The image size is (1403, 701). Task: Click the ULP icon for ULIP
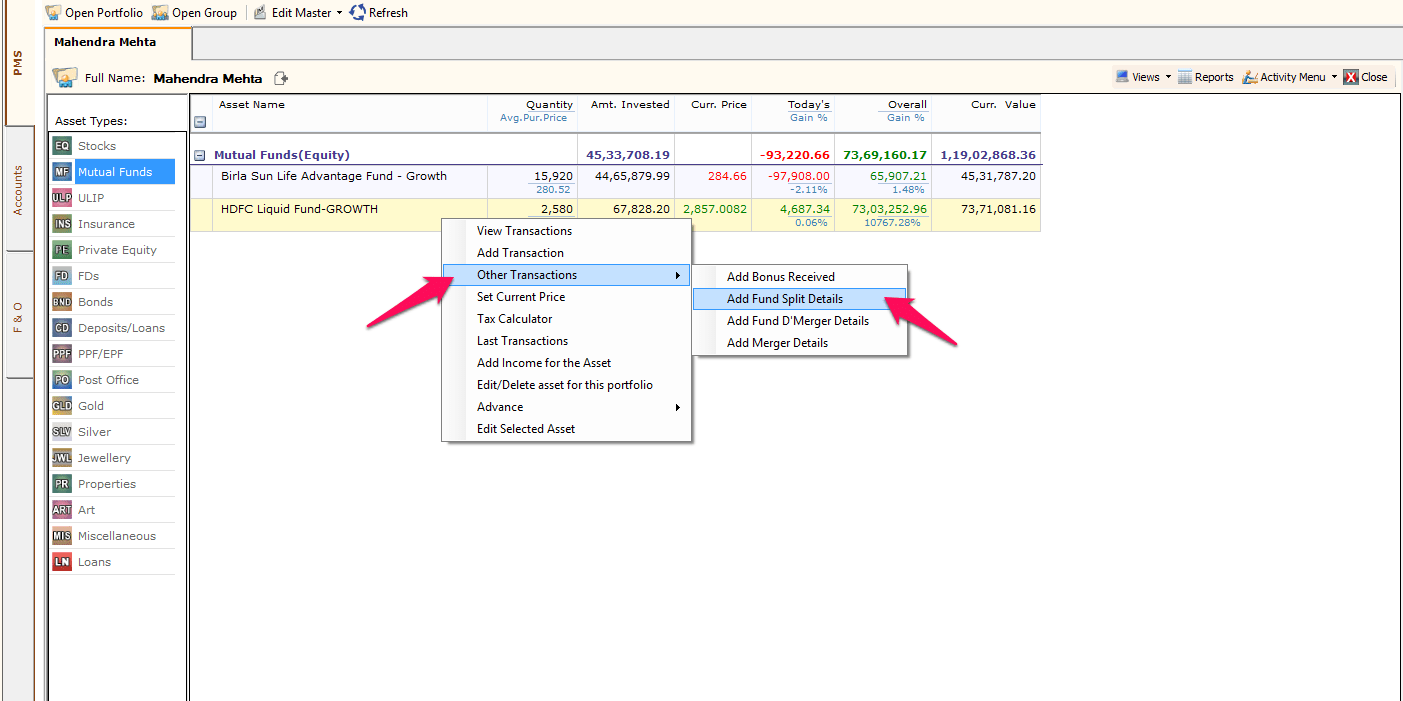pyautogui.click(x=62, y=198)
